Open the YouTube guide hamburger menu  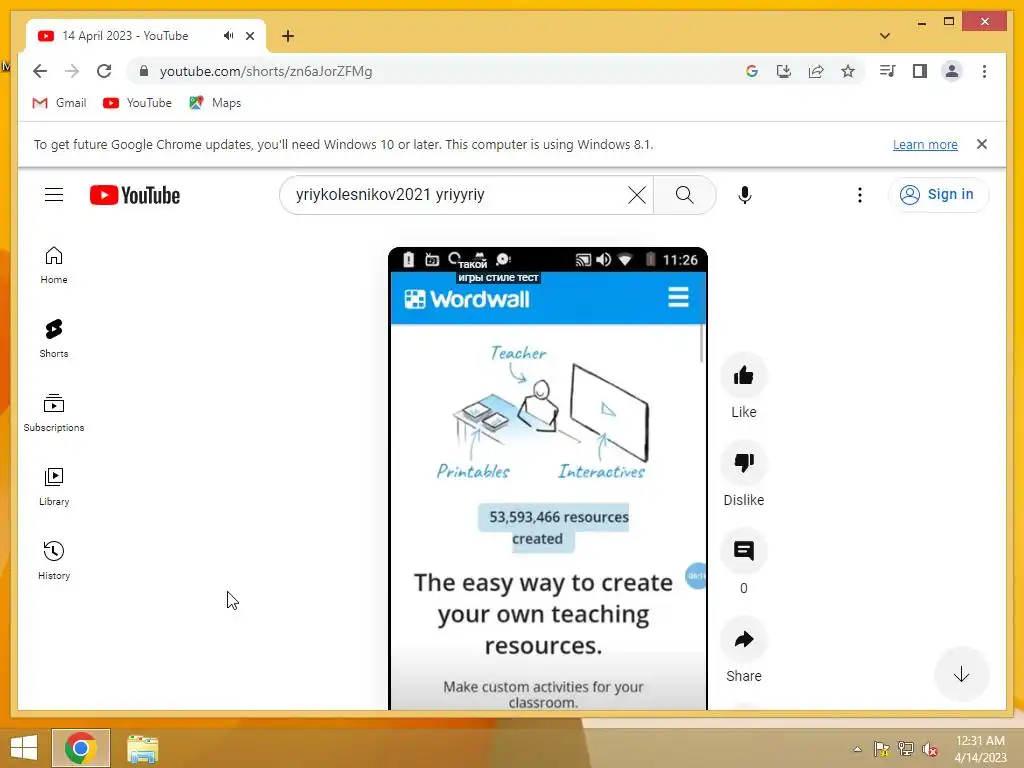coord(54,195)
